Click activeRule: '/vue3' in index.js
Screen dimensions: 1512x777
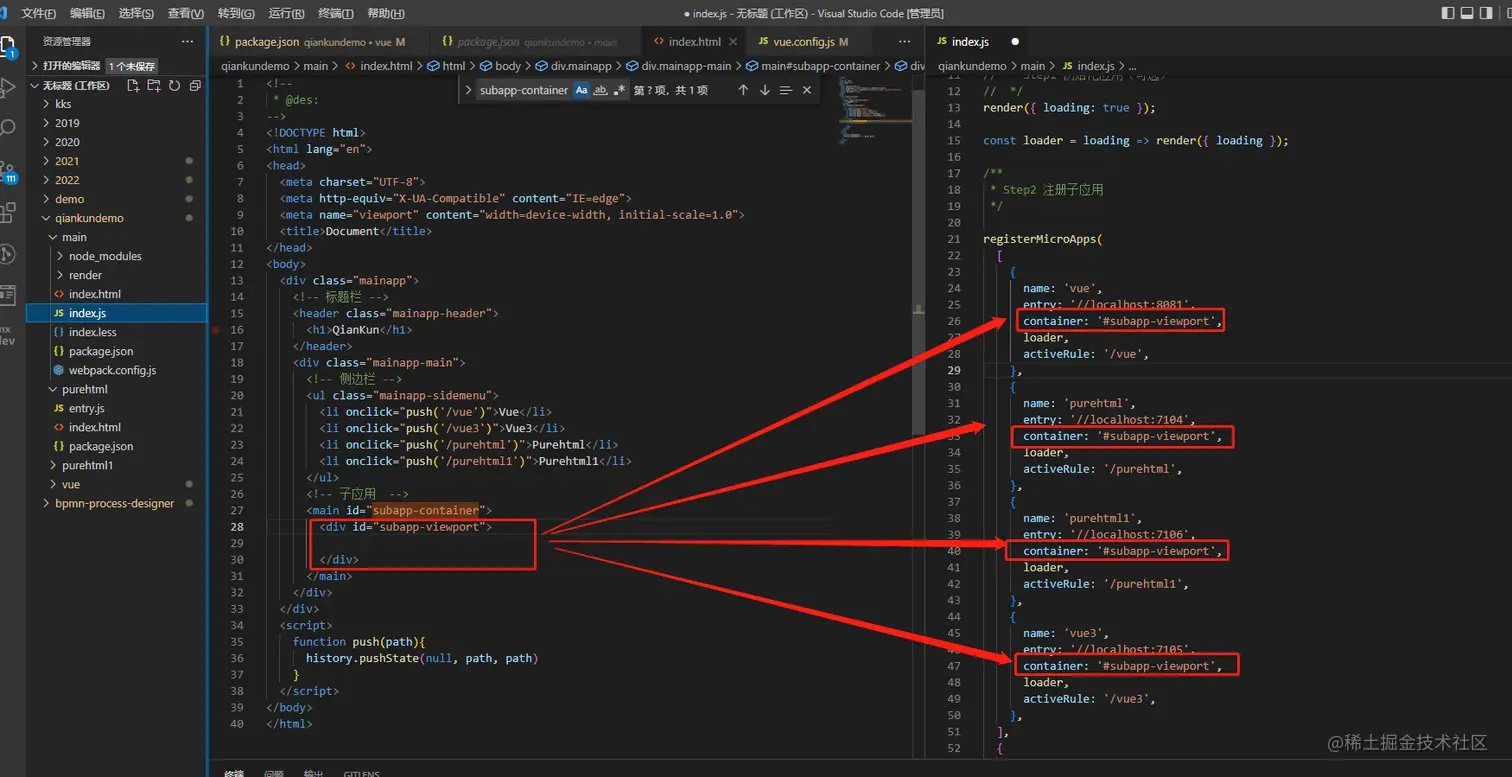[1088, 699]
